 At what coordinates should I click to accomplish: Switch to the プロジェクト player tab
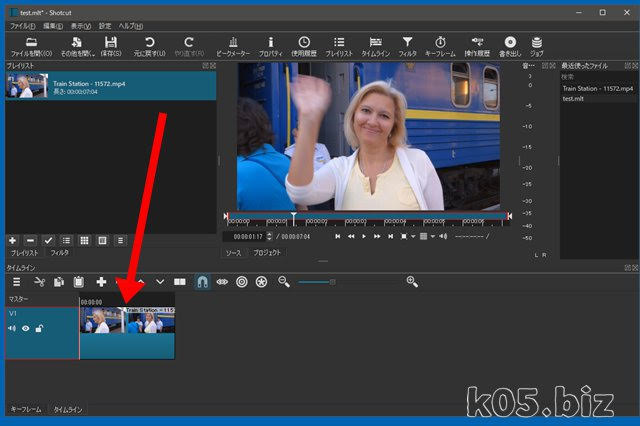tap(267, 253)
